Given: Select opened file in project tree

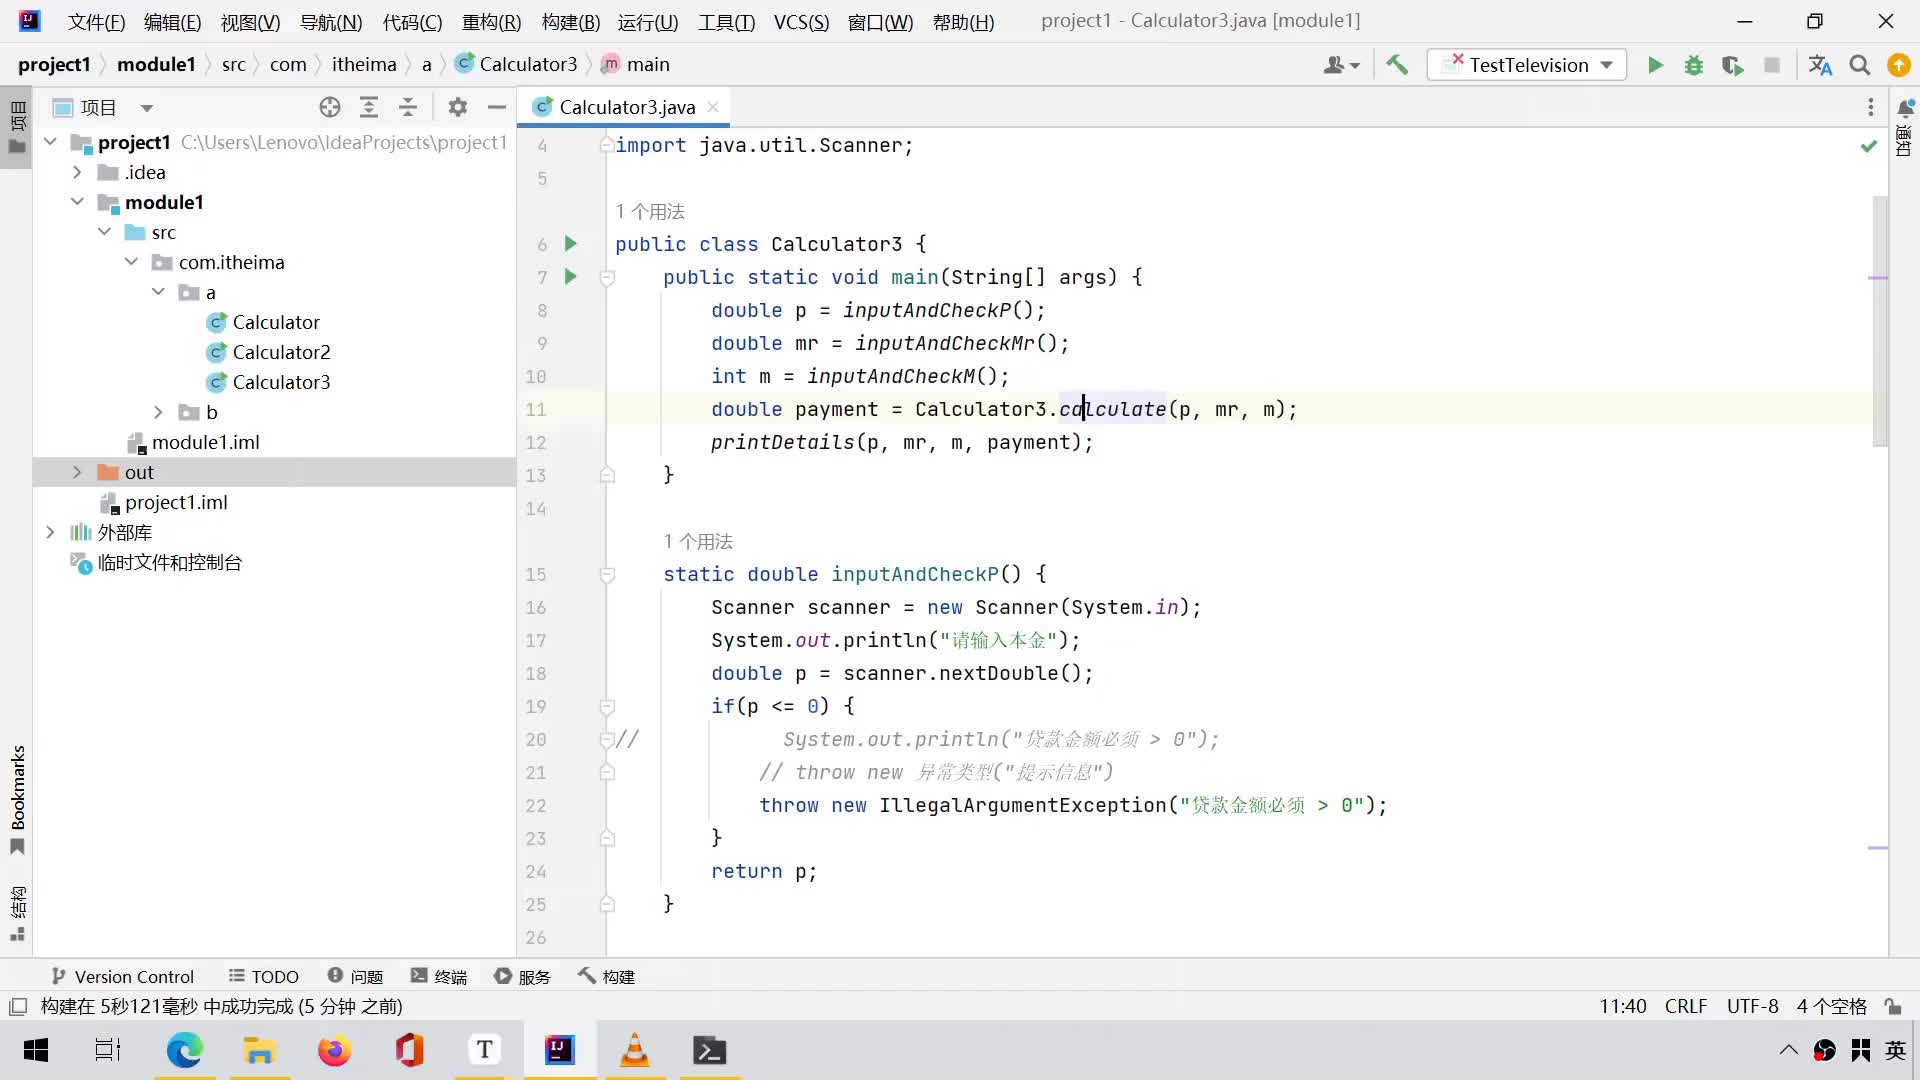Looking at the screenshot, I should [x=330, y=107].
